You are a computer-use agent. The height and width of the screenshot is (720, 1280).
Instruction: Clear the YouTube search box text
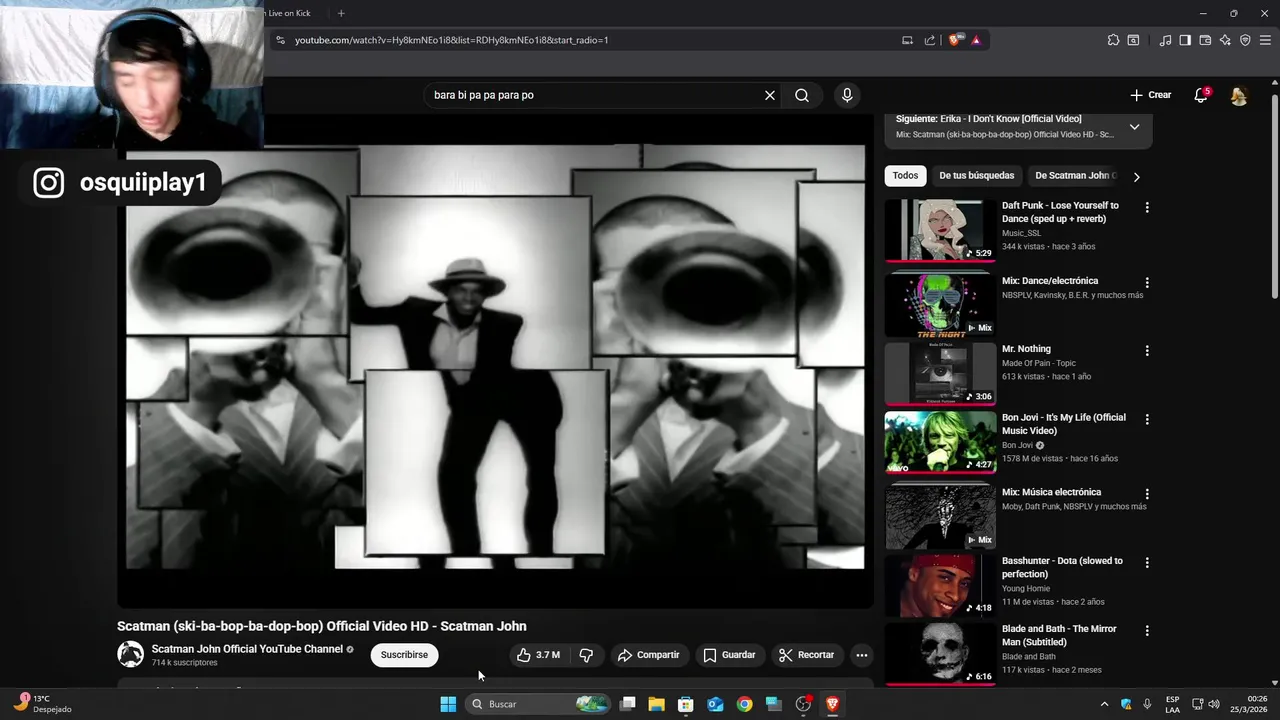[x=770, y=95]
